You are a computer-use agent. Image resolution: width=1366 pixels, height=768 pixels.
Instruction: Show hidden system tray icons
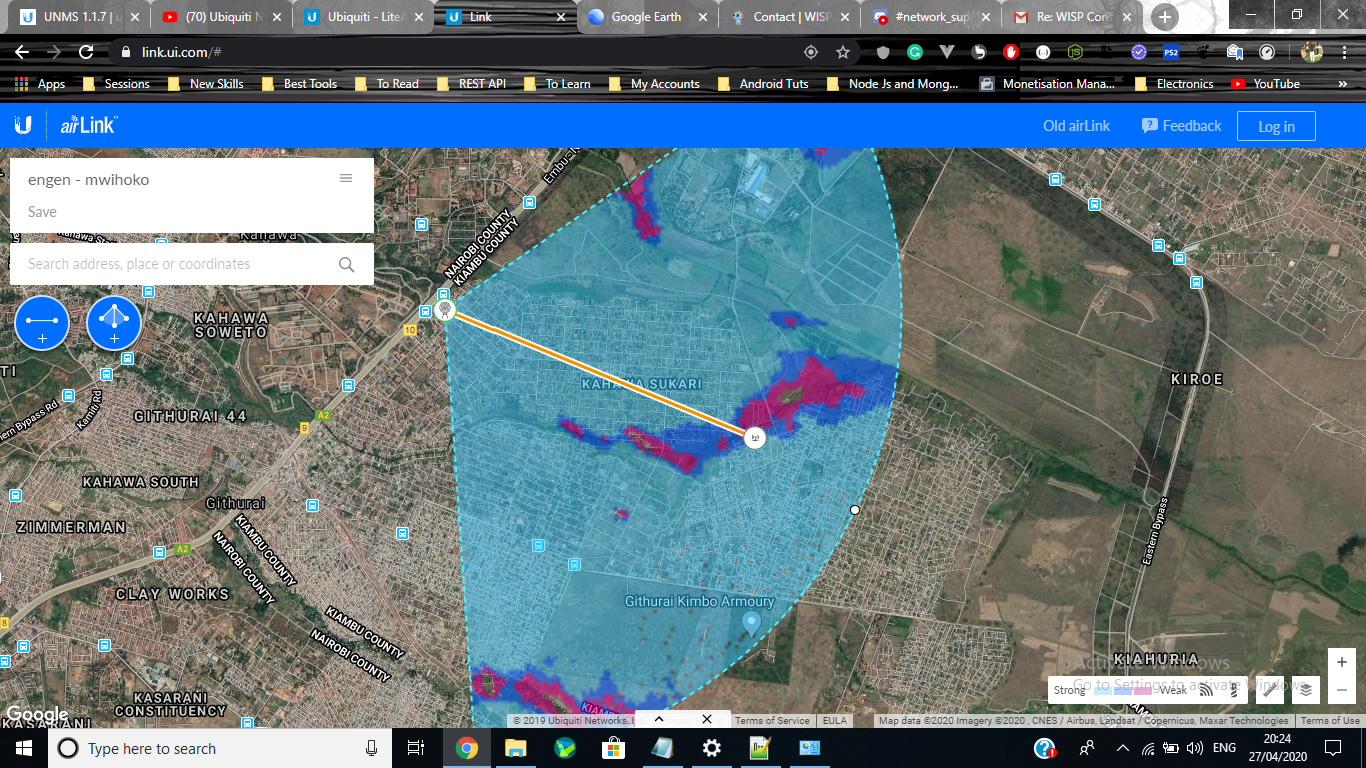coord(1122,748)
